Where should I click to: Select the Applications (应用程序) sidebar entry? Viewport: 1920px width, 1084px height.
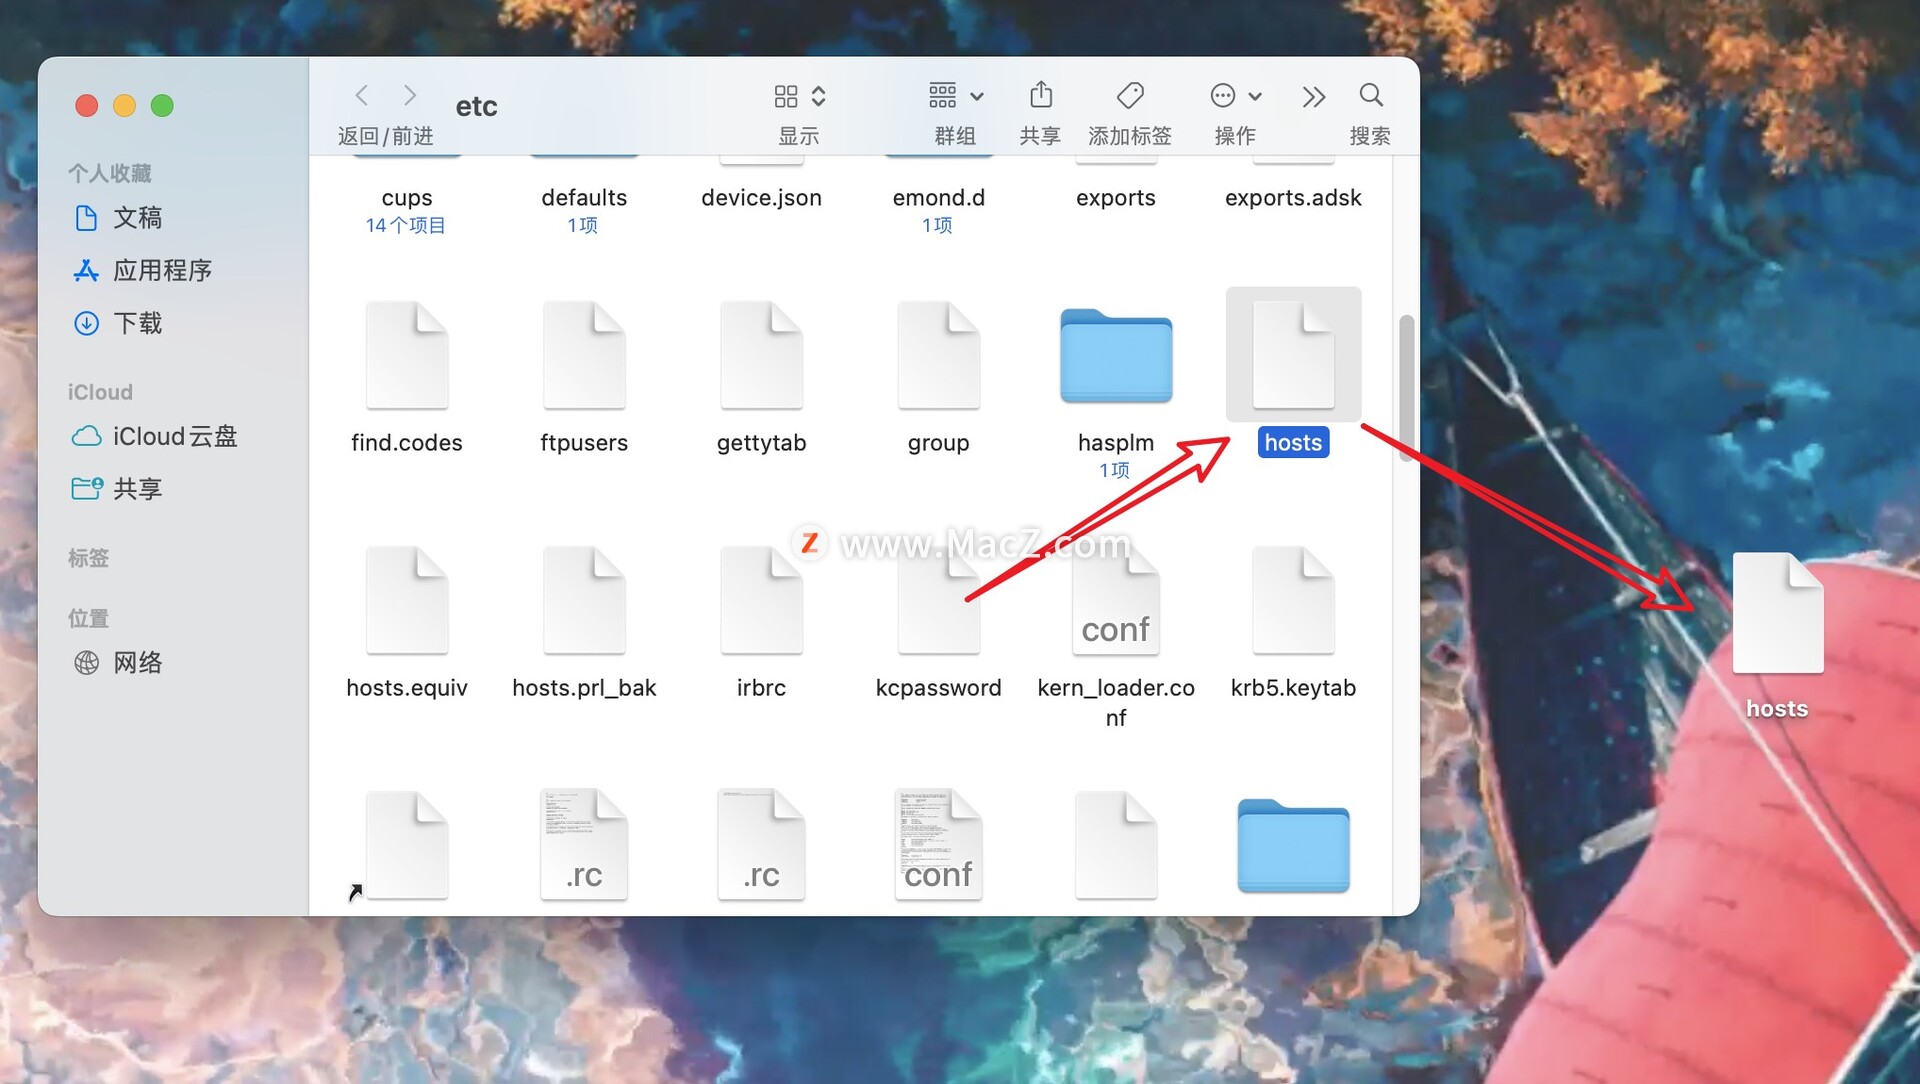pos(160,270)
